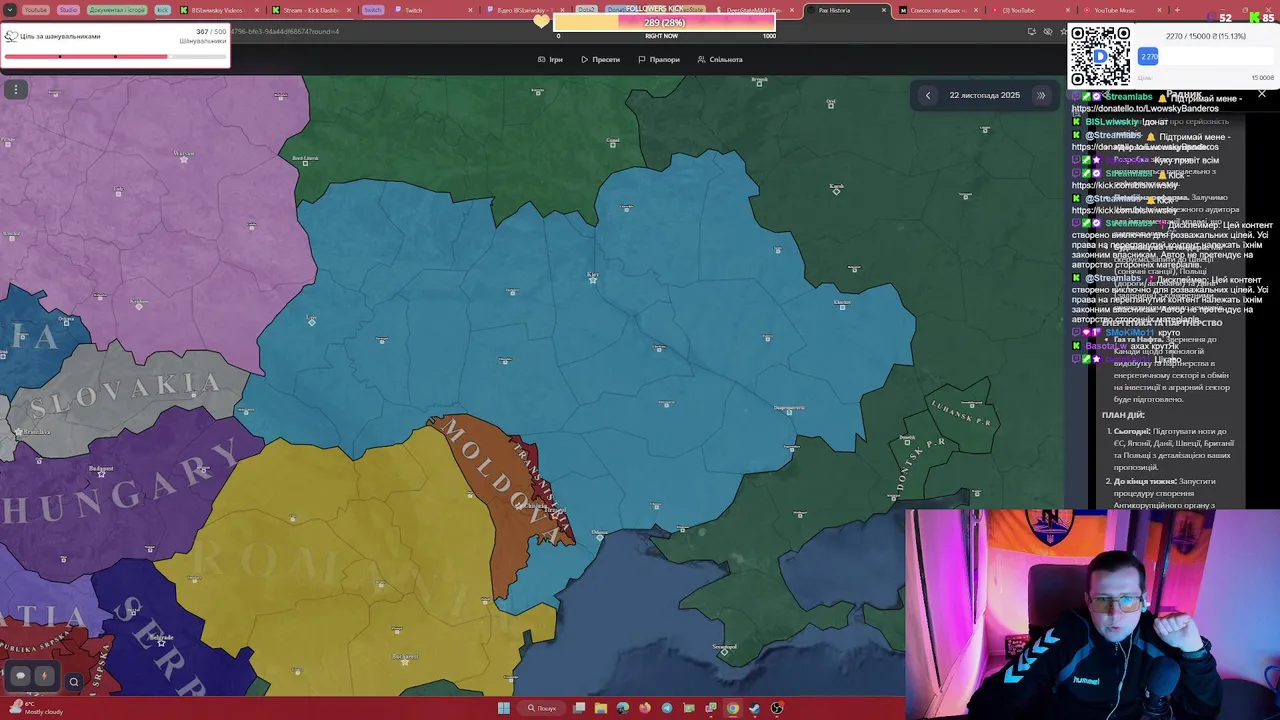1280x720 pixels.
Task: Open the Пресети menu
Action: click(600, 59)
